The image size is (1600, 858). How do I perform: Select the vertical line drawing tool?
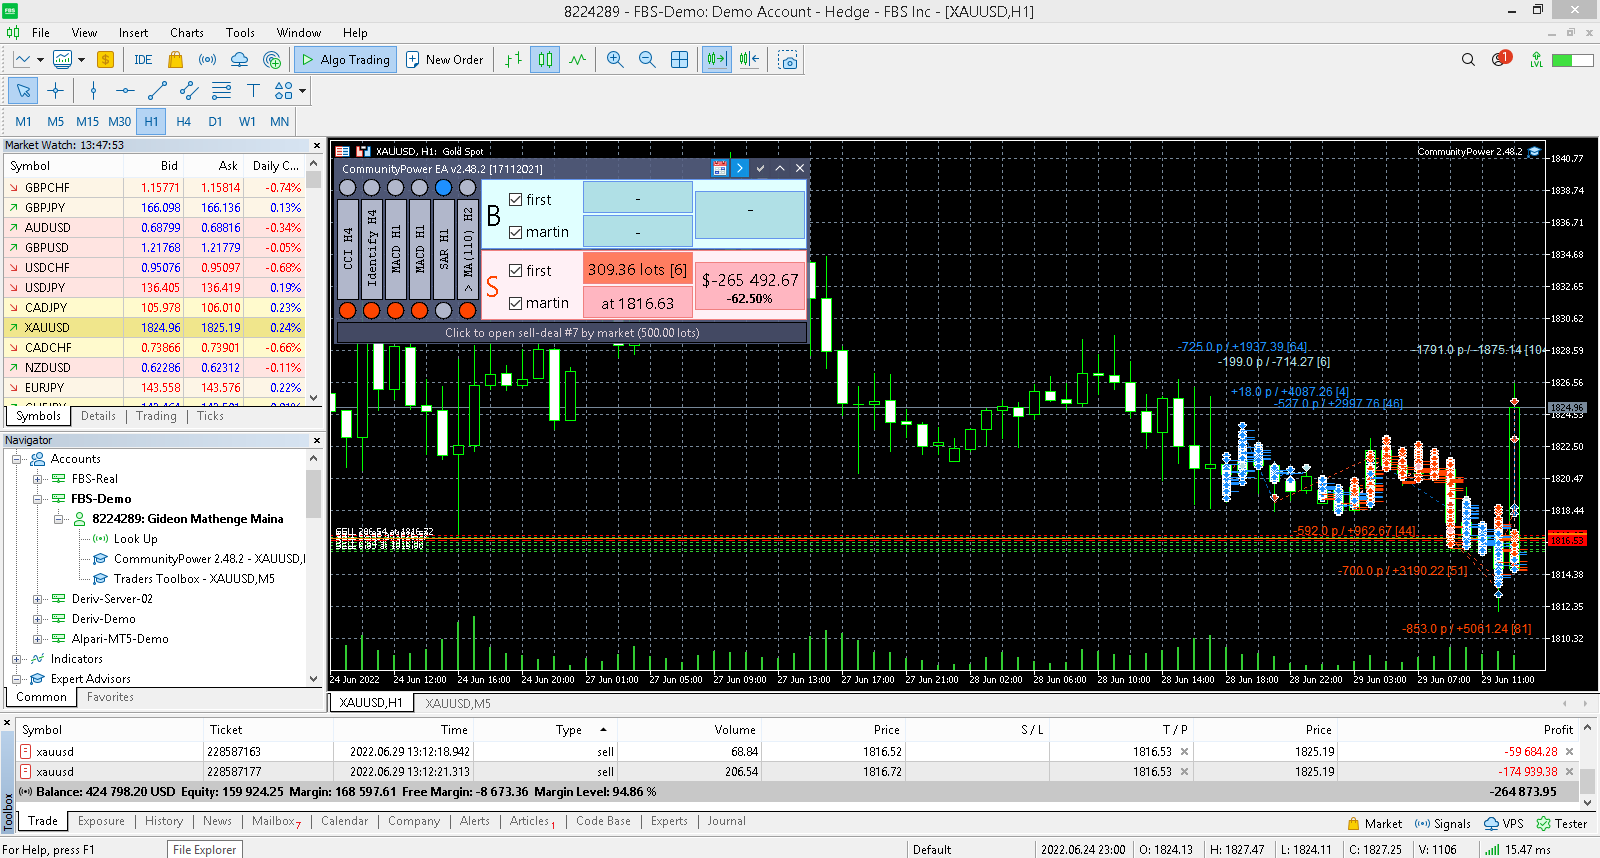[93, 91]
